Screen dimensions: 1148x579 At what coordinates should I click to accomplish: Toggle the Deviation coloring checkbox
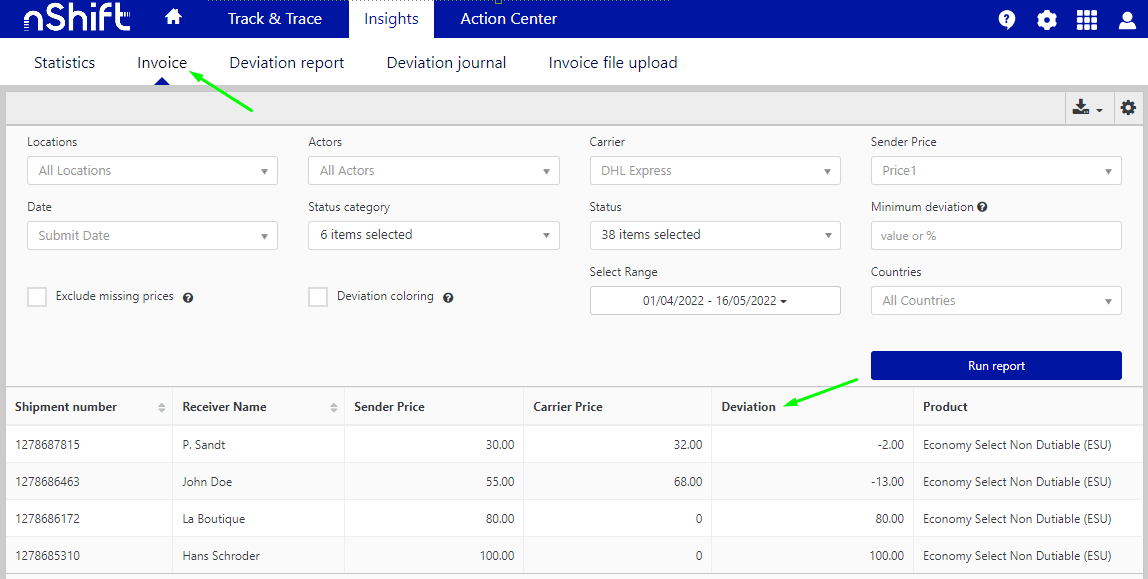pyautogui.click(x=318, y=297)
